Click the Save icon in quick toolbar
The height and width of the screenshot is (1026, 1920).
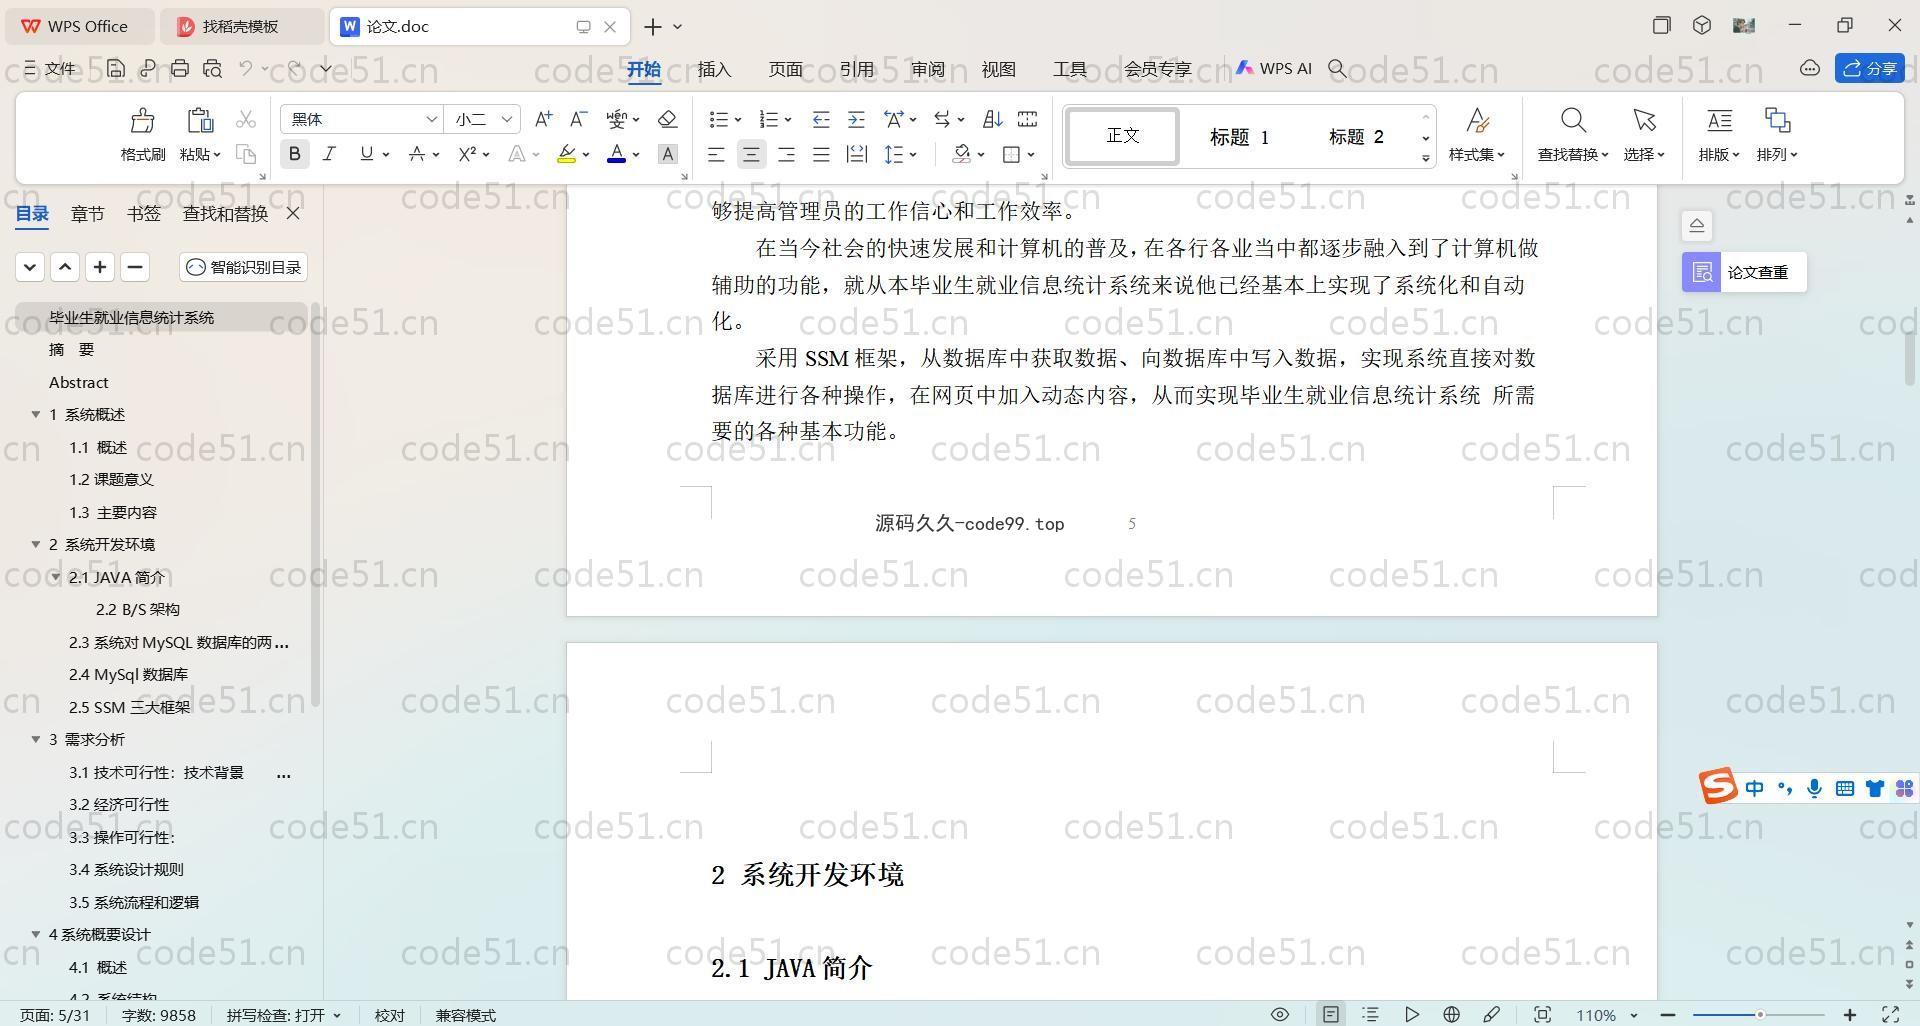point(116,68)
